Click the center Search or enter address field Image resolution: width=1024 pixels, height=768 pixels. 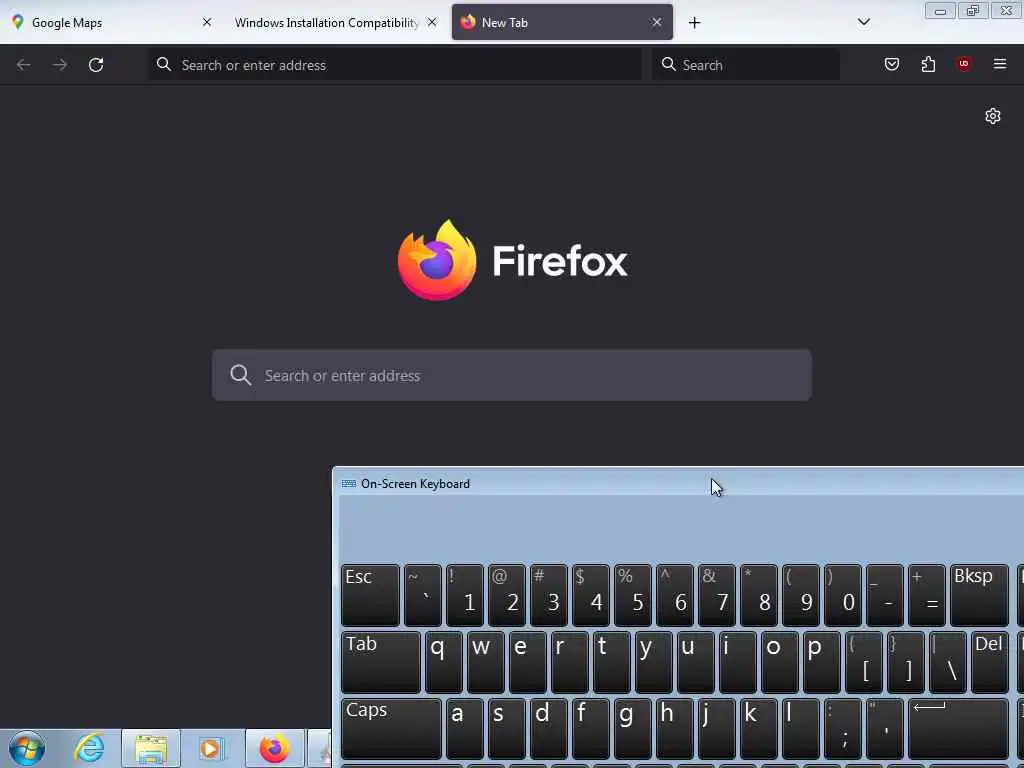(x=512, y=376)
